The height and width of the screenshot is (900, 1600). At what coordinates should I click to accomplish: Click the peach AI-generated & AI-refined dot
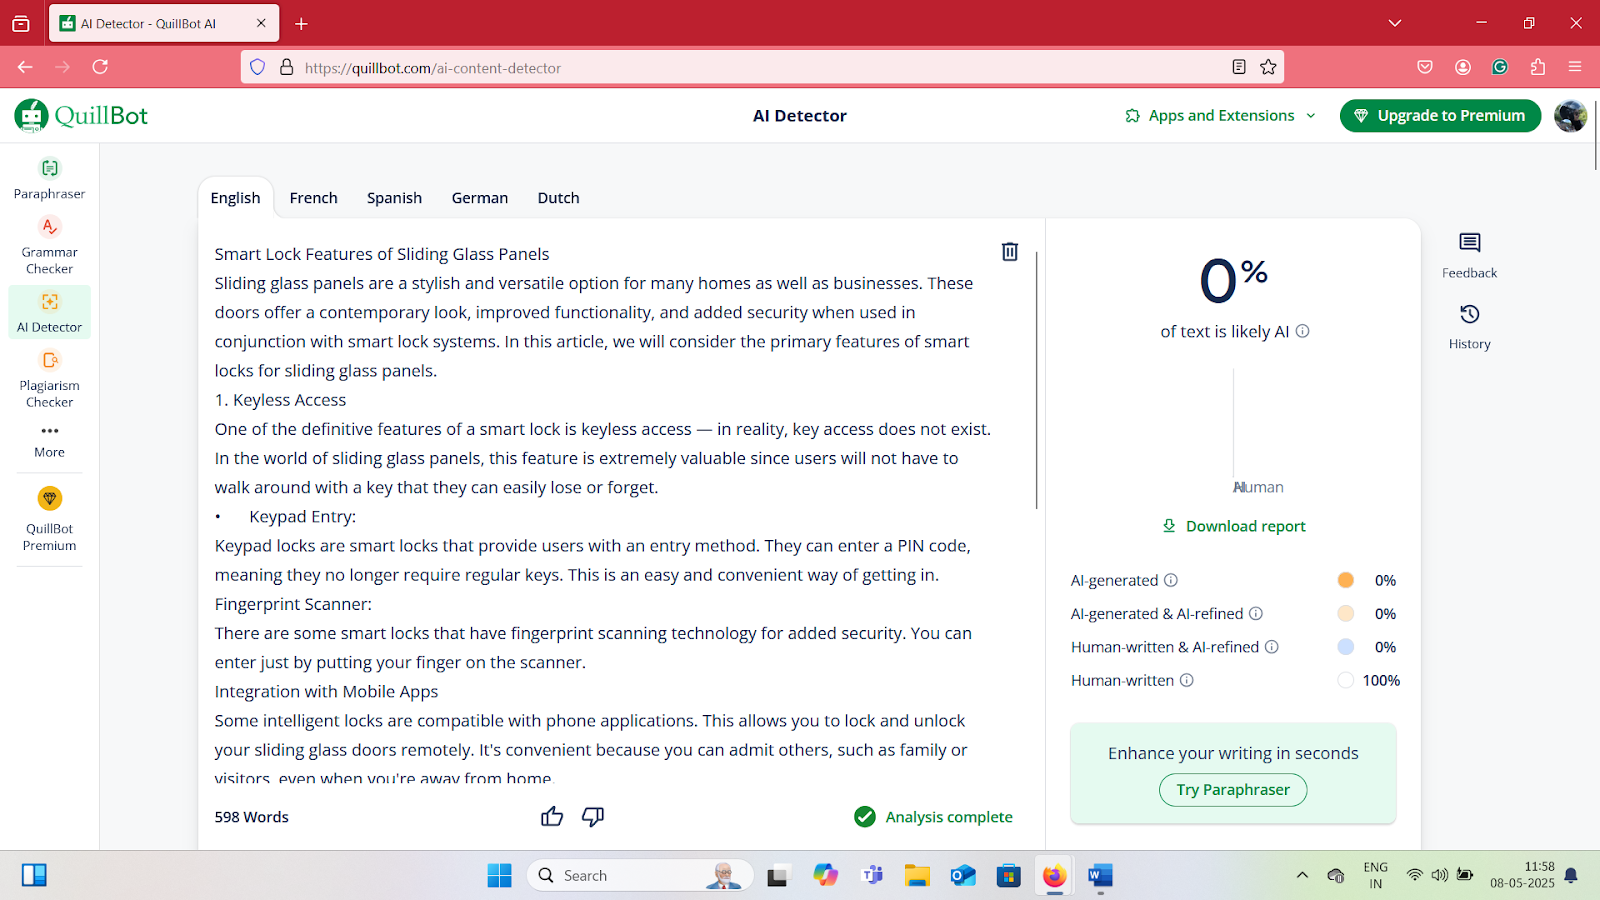pyautogui.click(x=1346, y=613)
